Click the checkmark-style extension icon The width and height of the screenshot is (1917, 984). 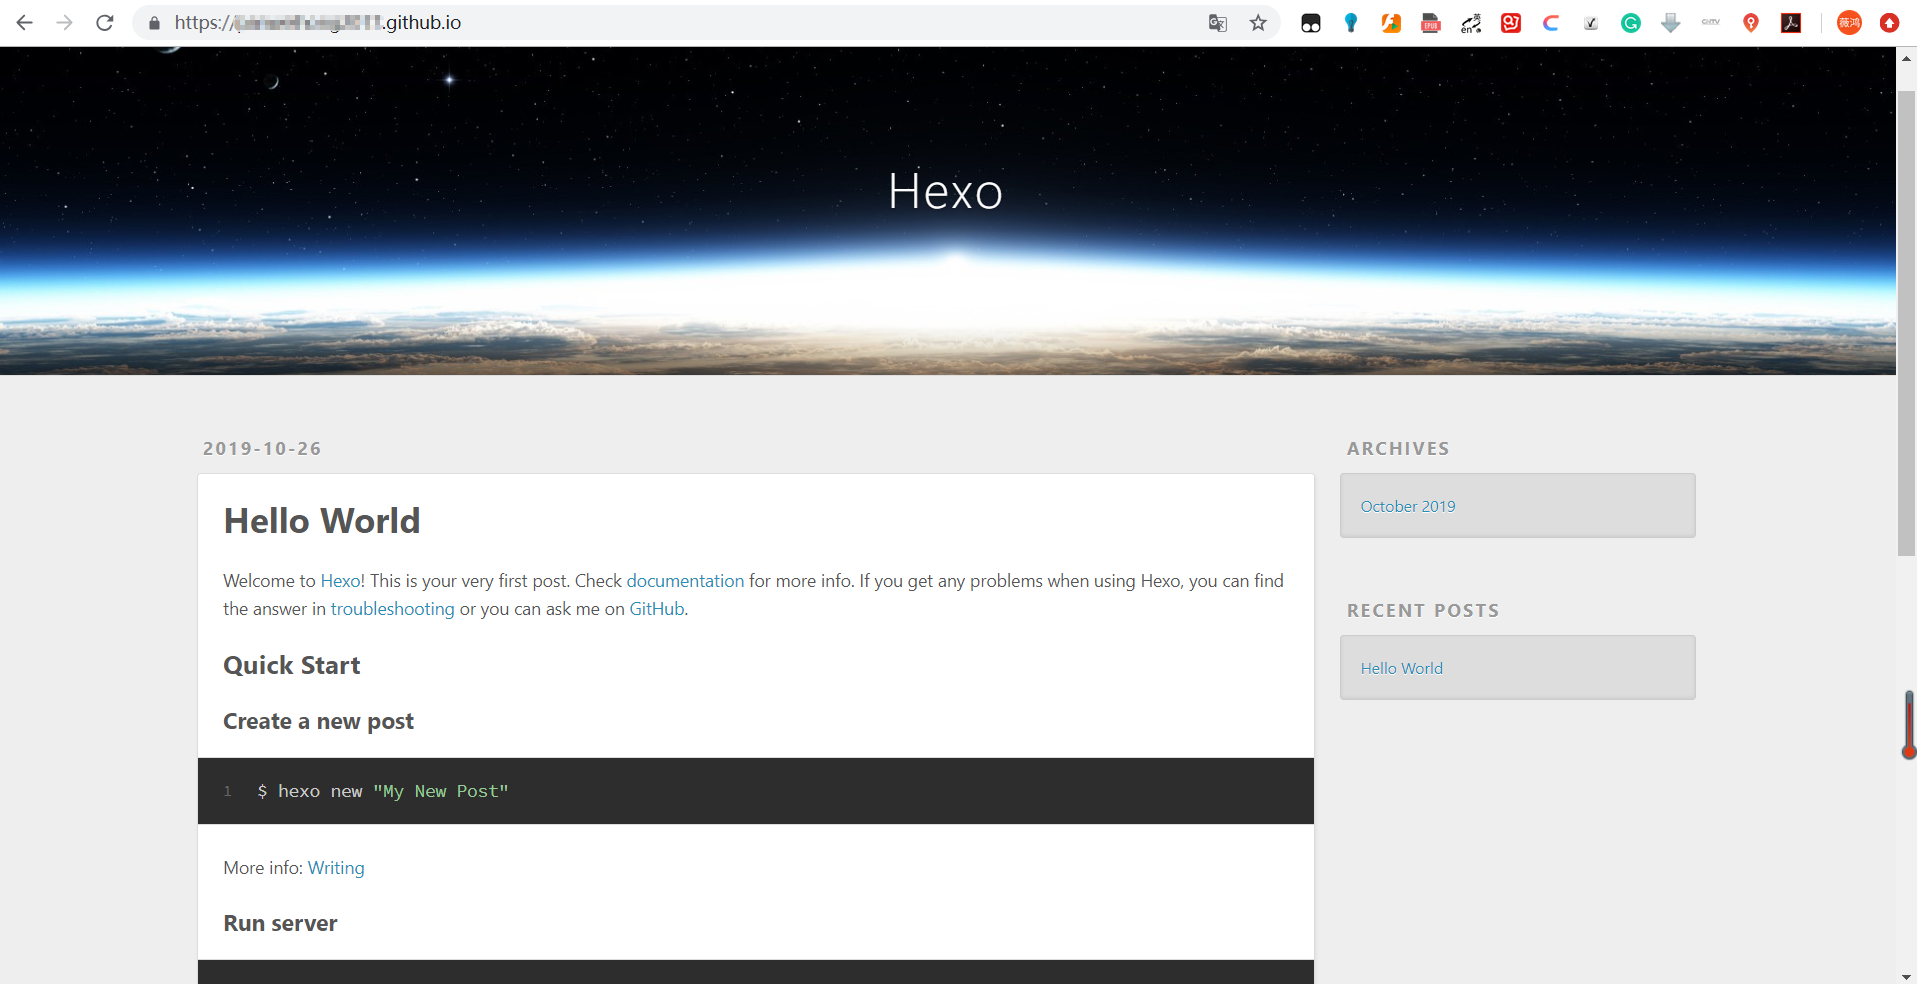pos(1591,22)
